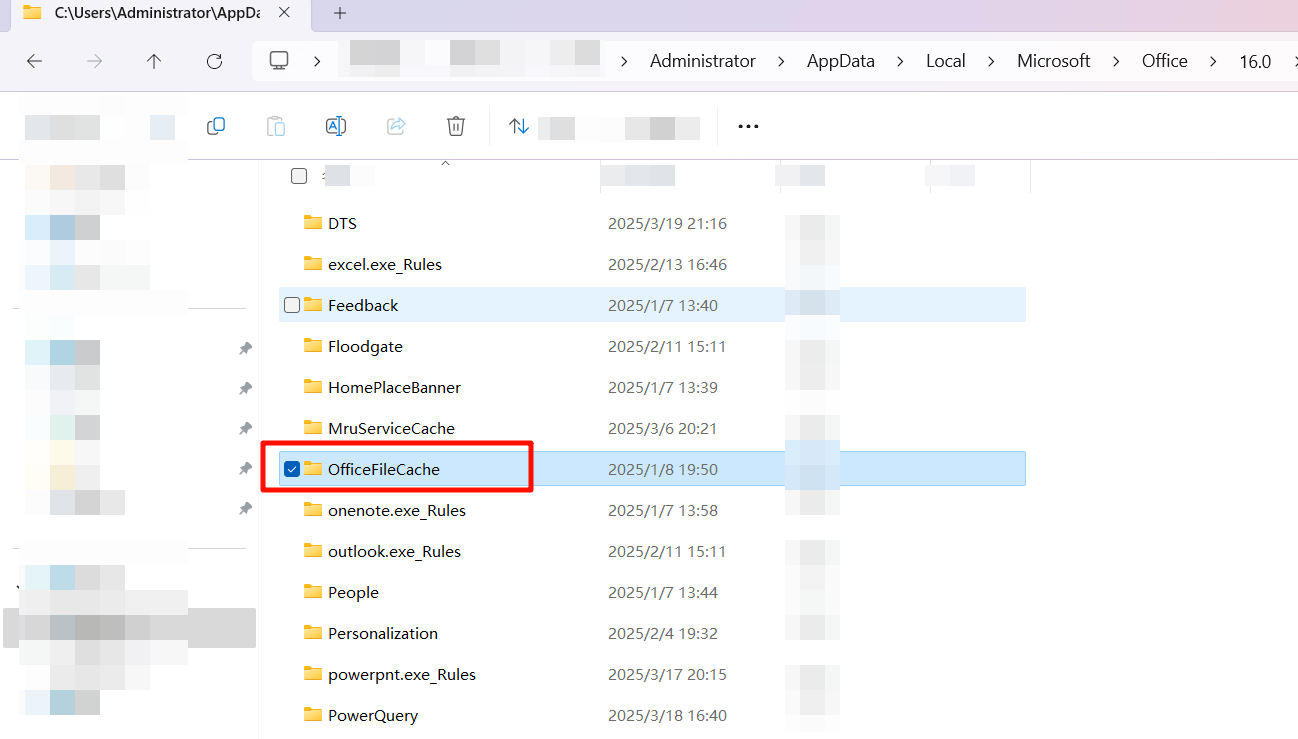Open the Sort options via the arrows icon
This screenshot has height=739, width=1298.
pos(518,126)
